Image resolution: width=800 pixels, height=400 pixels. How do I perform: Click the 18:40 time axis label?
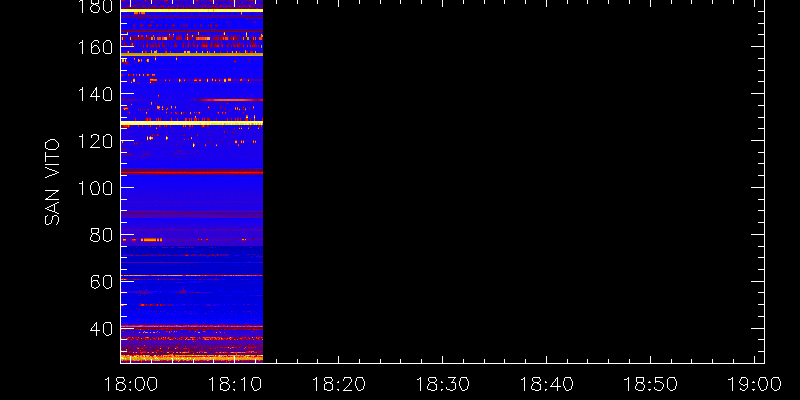click(x=546, y=384)
